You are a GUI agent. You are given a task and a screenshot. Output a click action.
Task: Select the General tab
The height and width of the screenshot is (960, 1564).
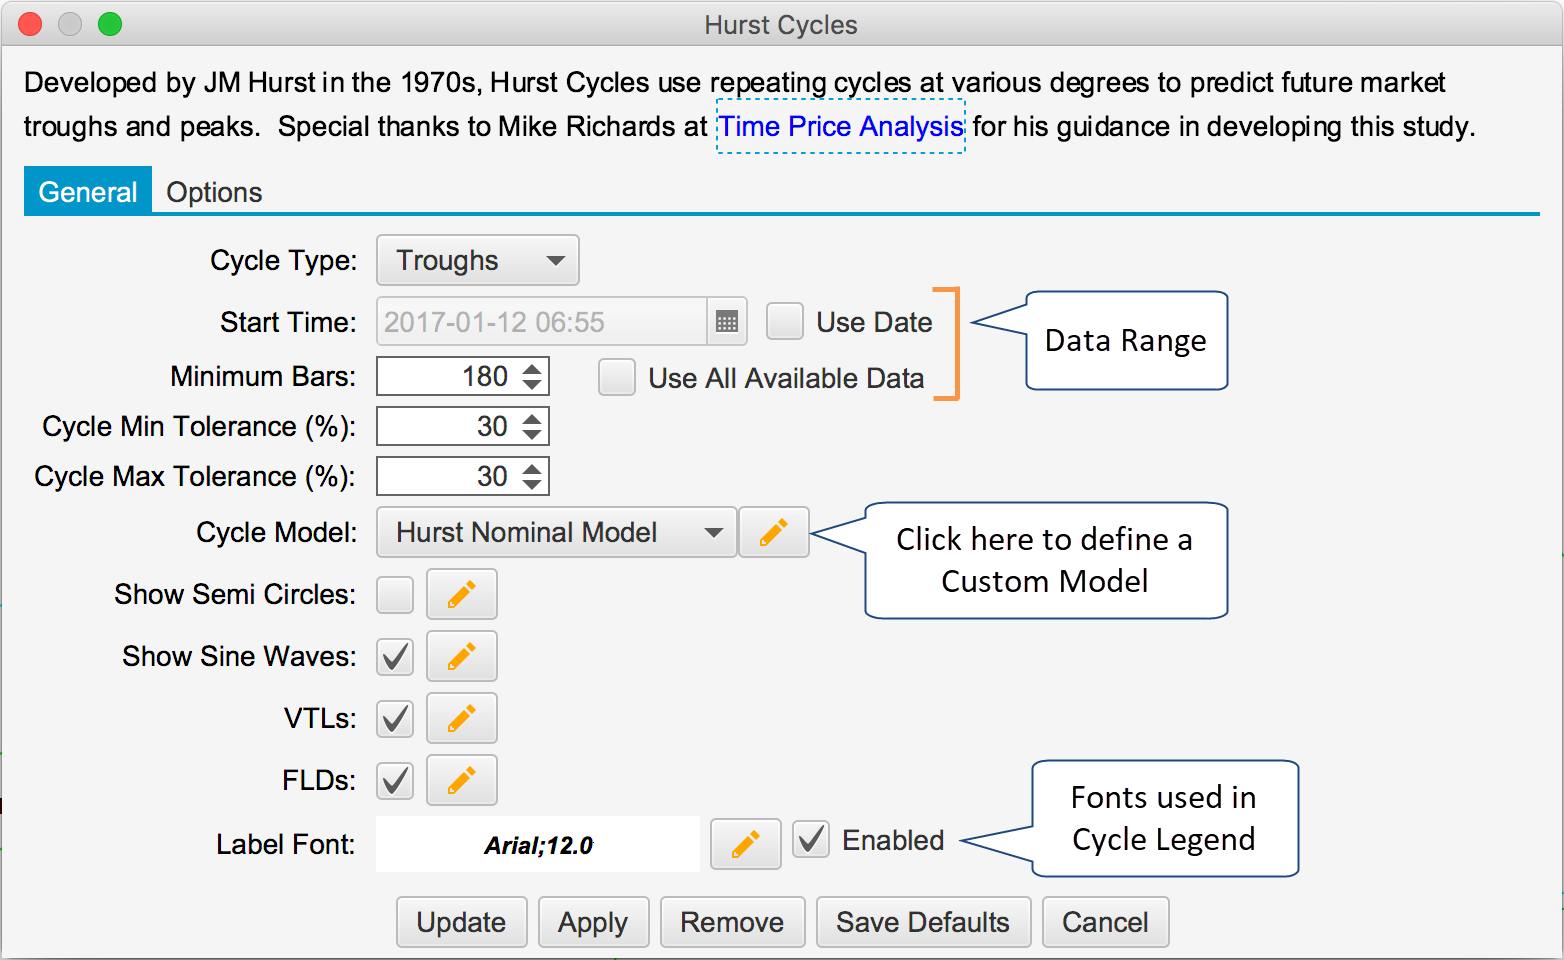tap(88, 192)
